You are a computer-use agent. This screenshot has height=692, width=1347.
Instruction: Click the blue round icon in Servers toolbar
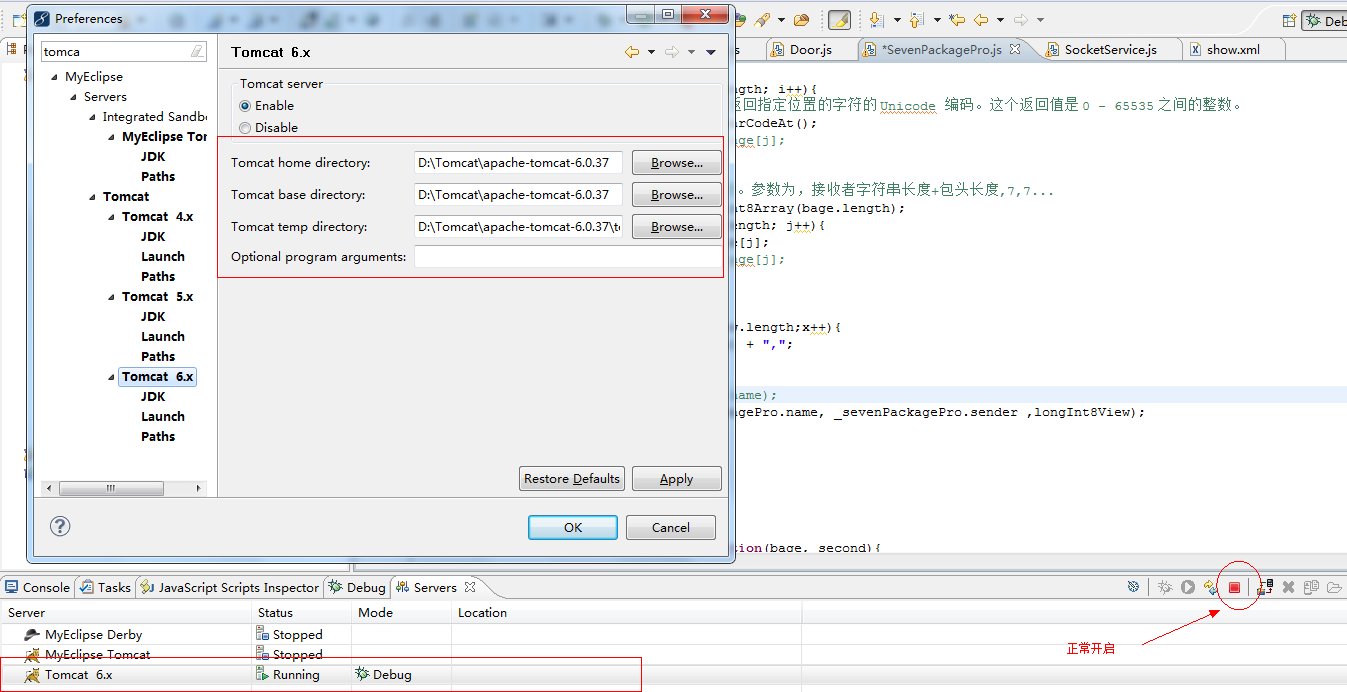(1133, 588)
